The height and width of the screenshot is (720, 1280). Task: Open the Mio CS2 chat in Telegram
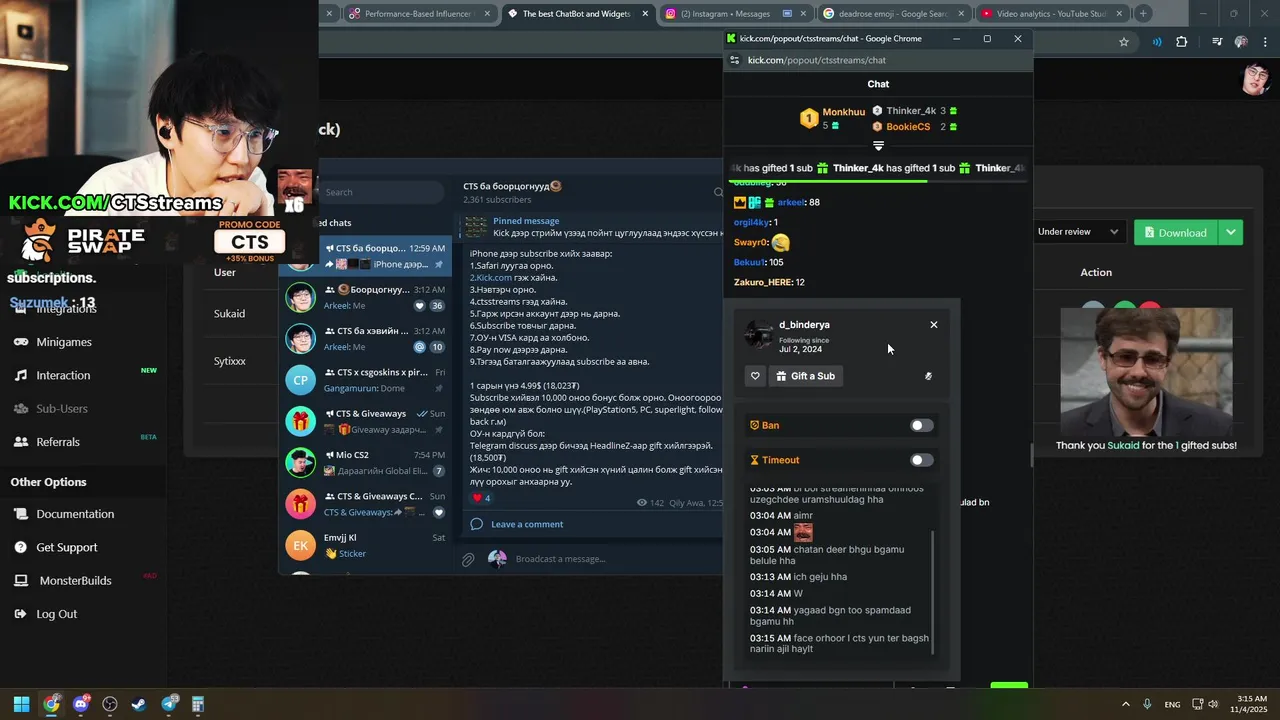point(367,462)
